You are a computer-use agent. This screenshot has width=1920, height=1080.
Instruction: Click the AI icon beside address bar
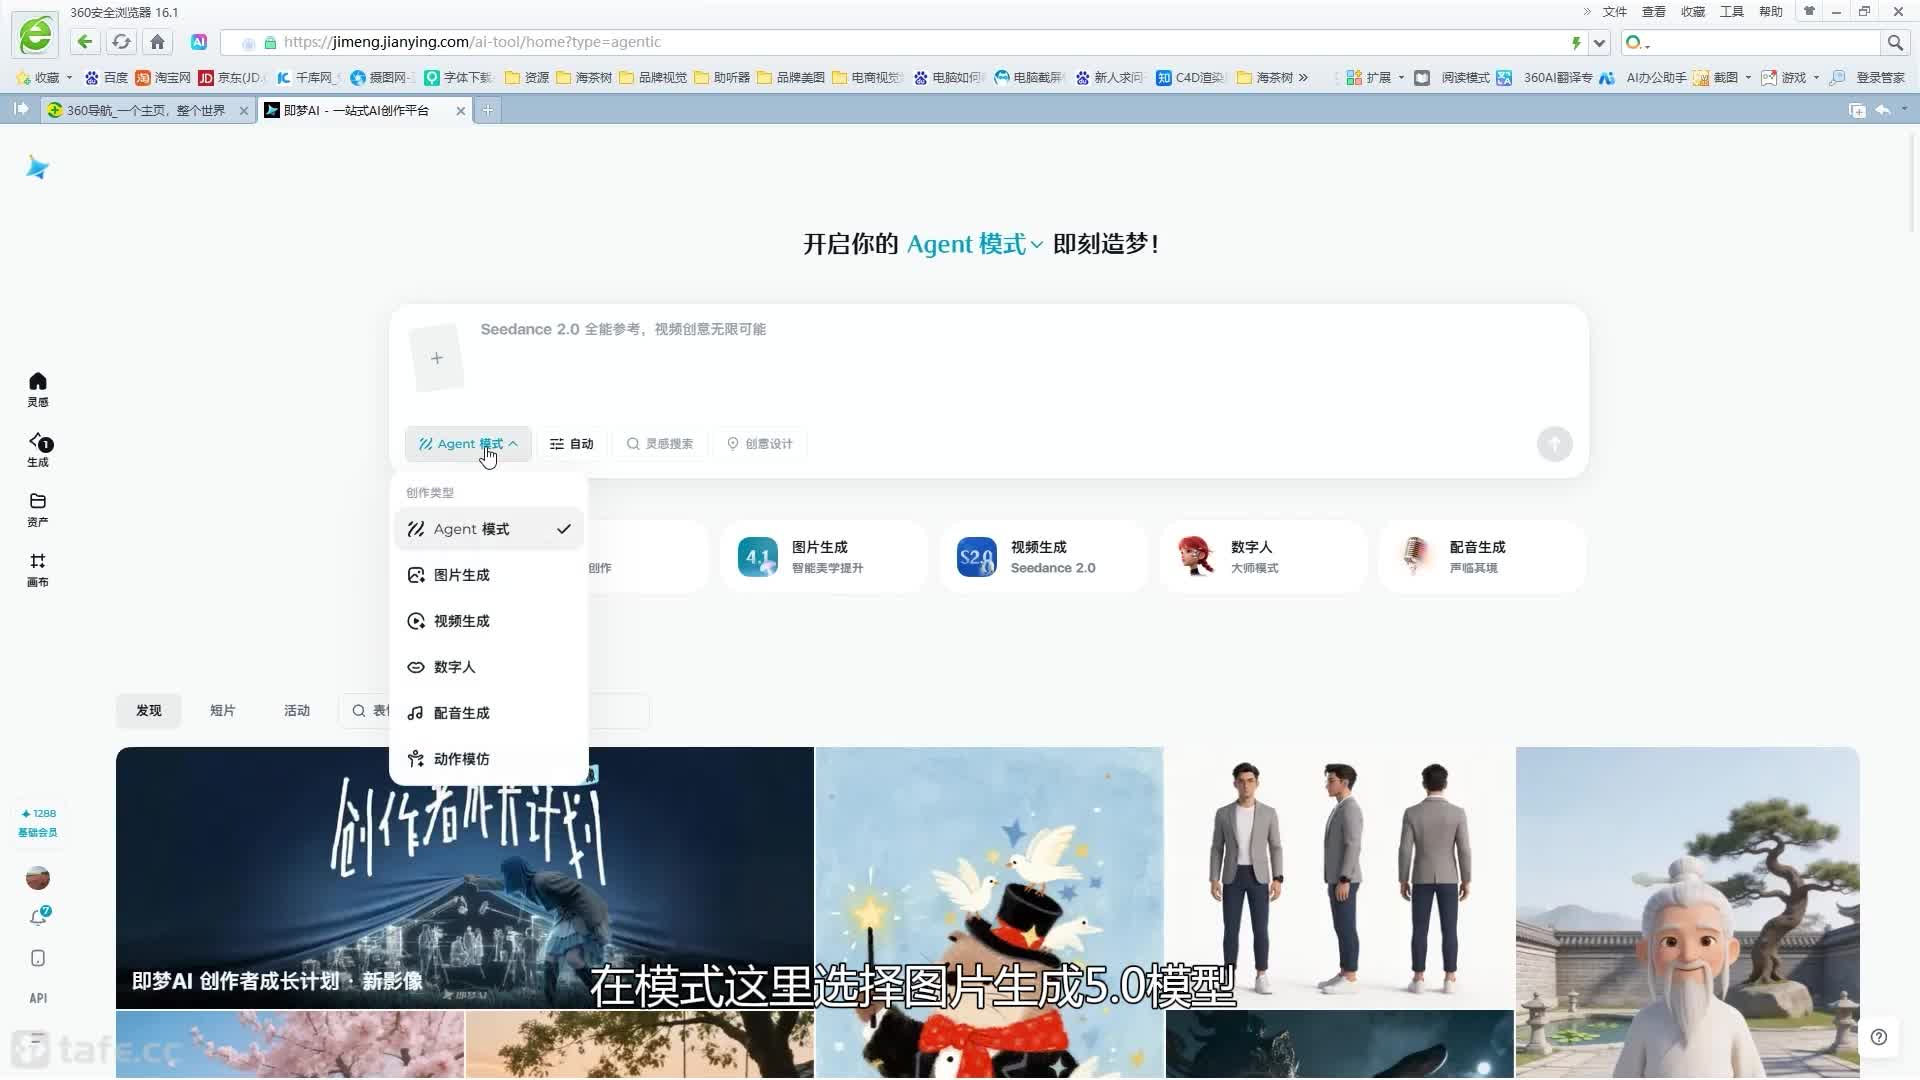tap(199, 42)
